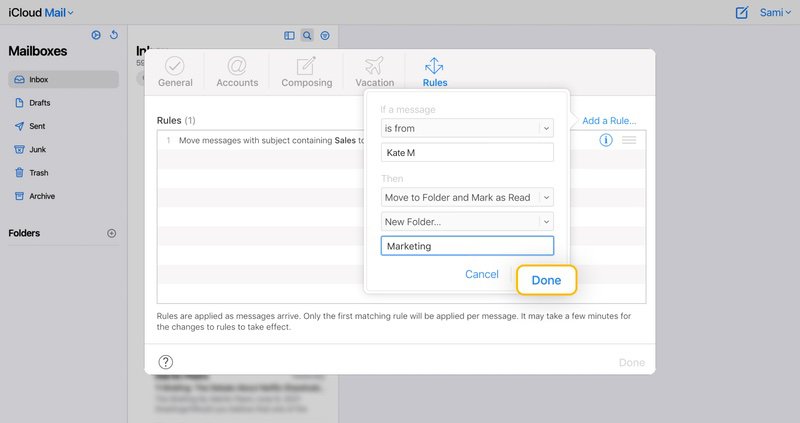Open the 'is from' condition dropdown
The image size is (800, 423).
coord(467,128)
